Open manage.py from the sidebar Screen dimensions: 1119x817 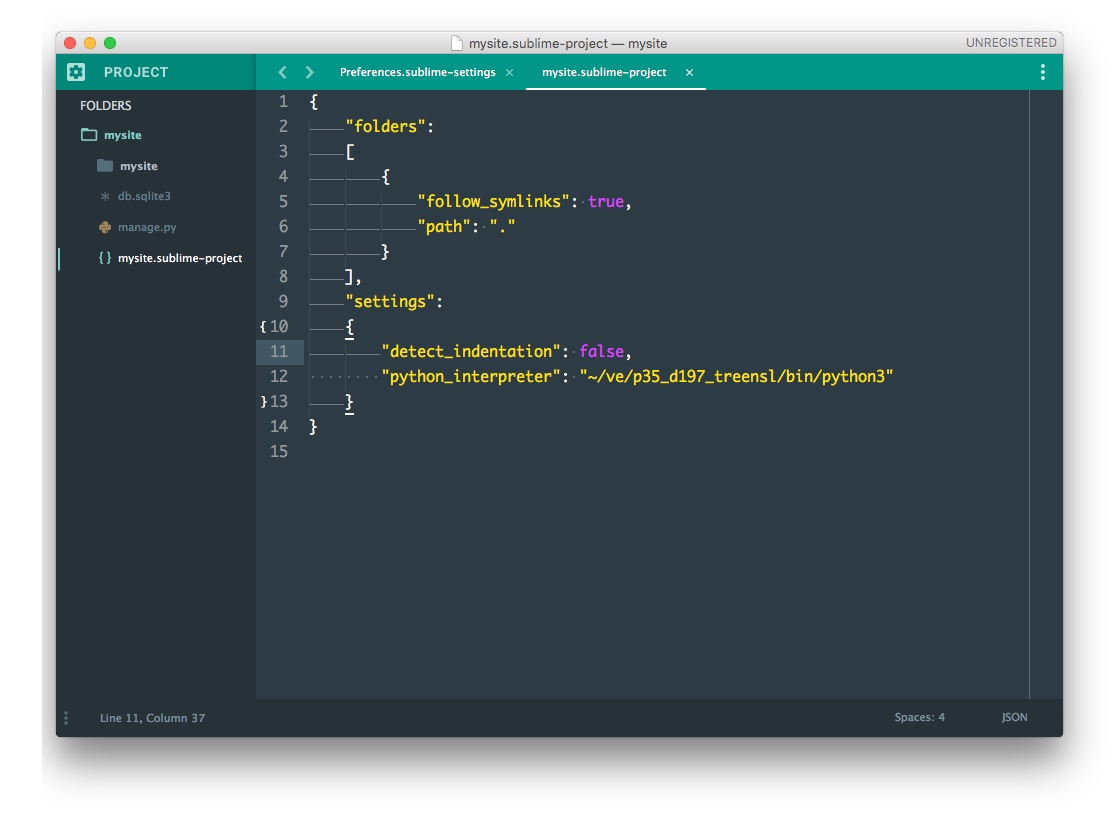click(147, 227)
